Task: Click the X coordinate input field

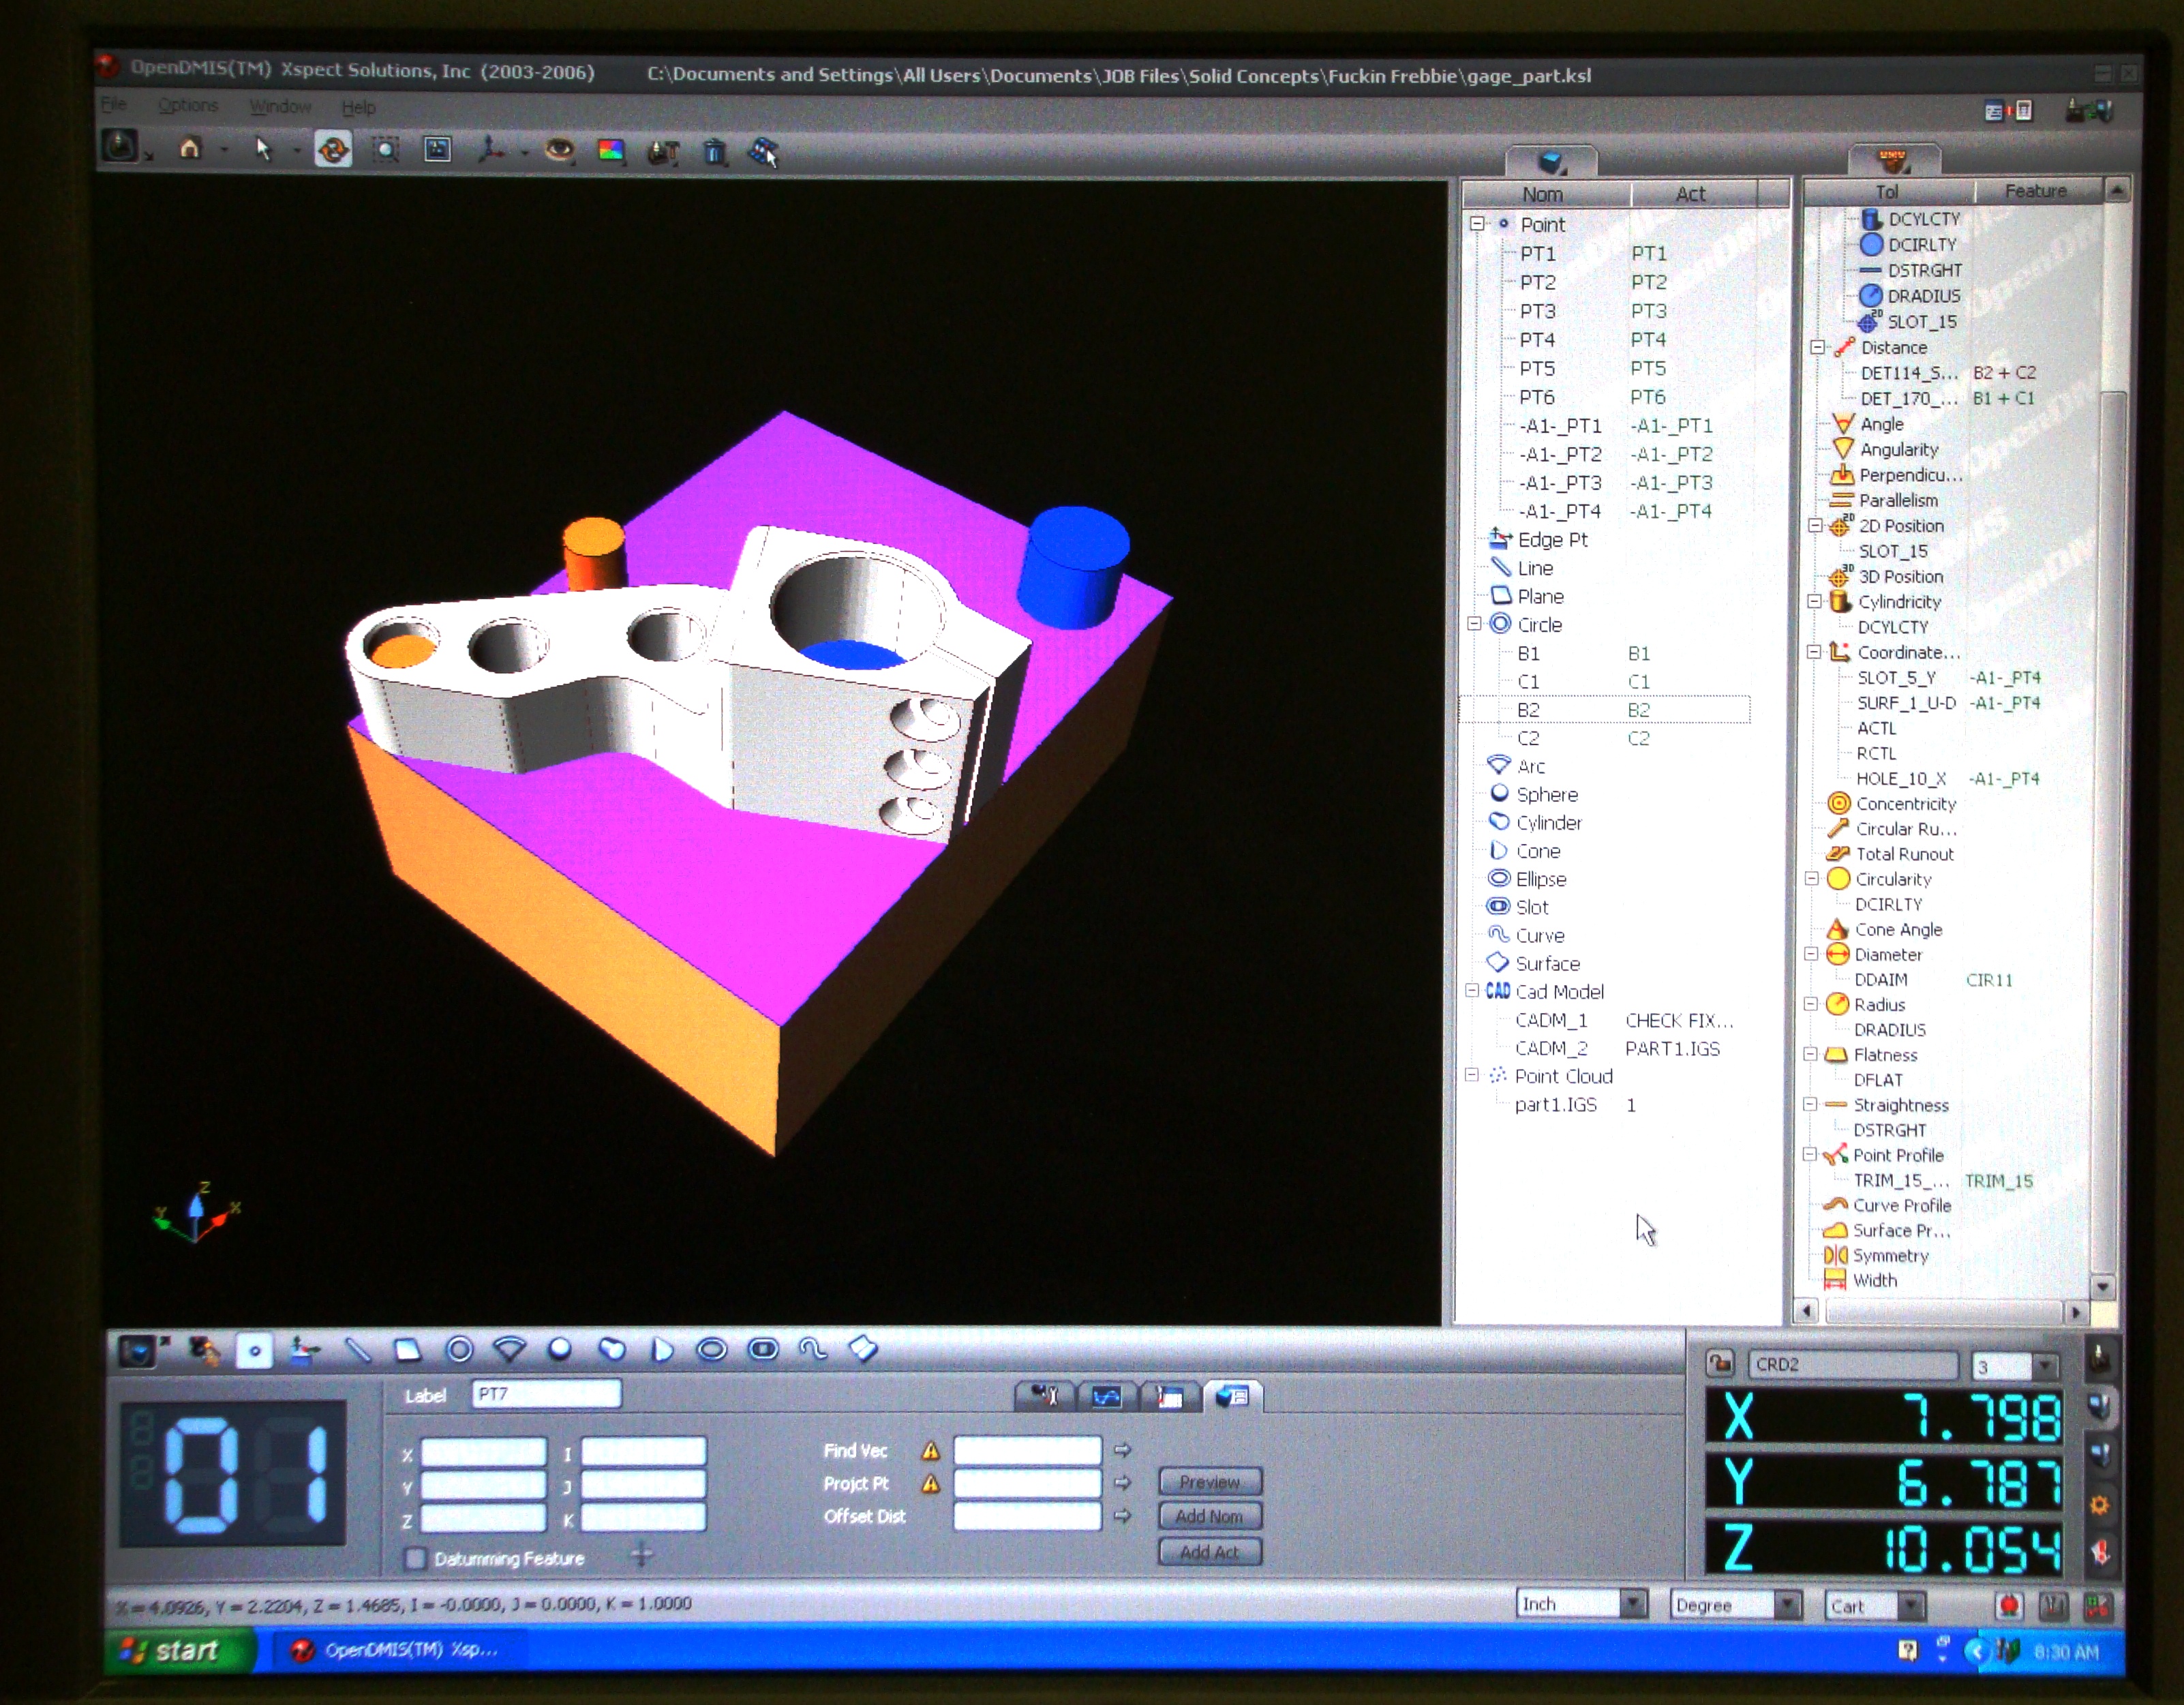Action: pos(484,1451)
